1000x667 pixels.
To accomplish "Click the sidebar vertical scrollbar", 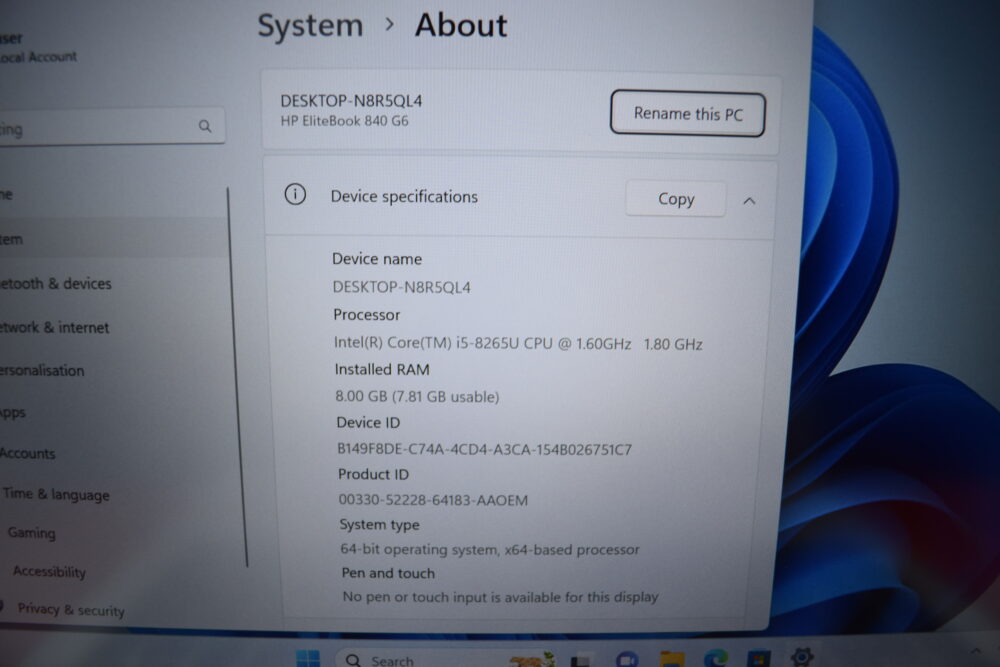I will (237, 376).
